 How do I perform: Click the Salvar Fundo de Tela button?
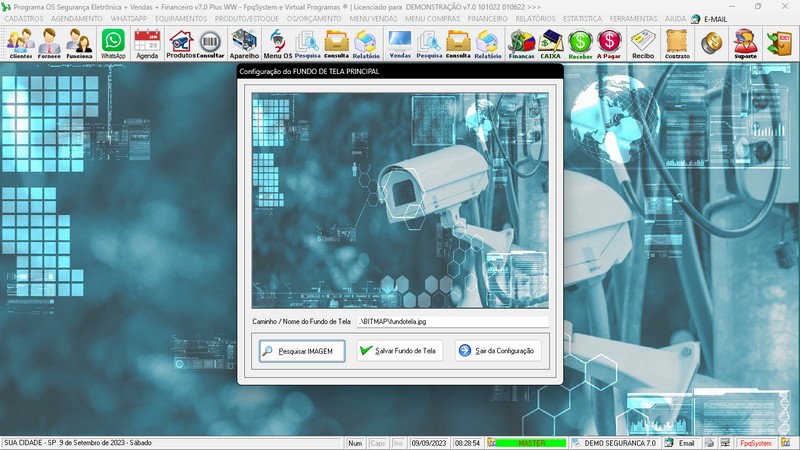(x=399, y=351)
